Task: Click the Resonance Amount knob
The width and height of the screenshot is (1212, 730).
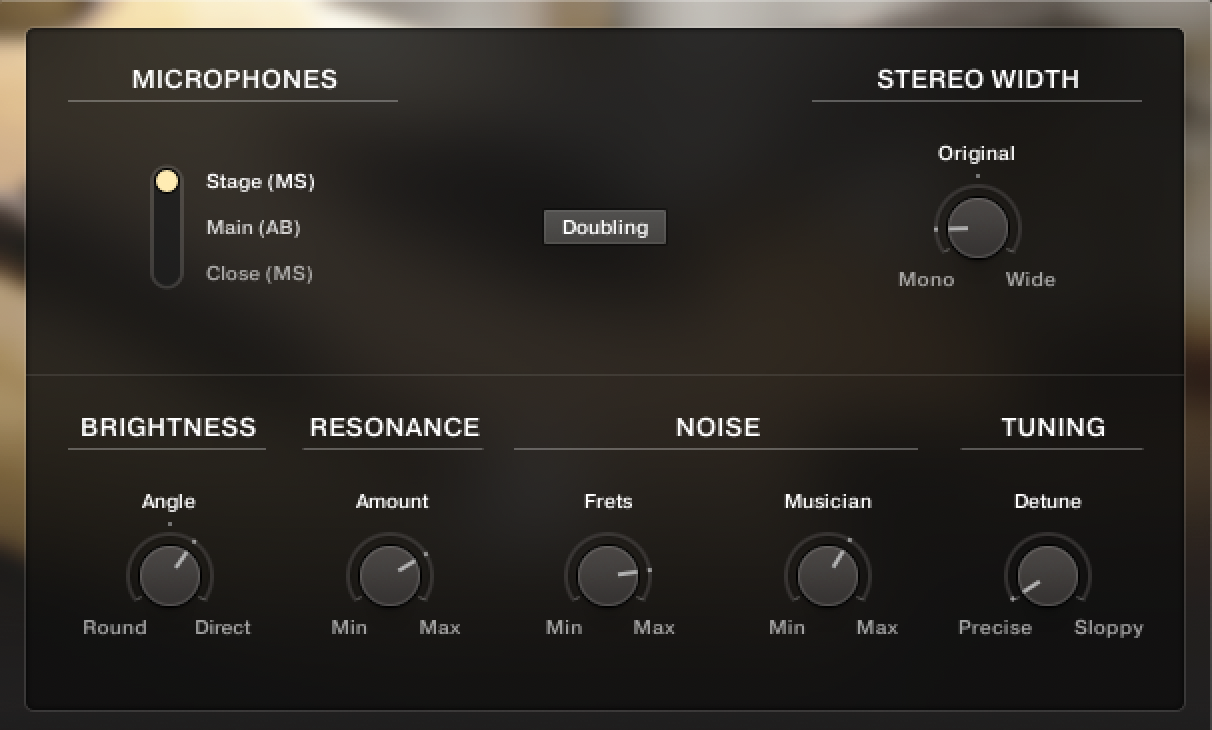Action: pos(391,575)
